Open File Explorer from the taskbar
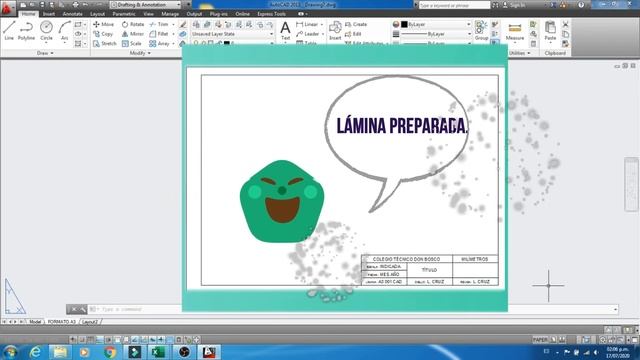 coord(60,352)
